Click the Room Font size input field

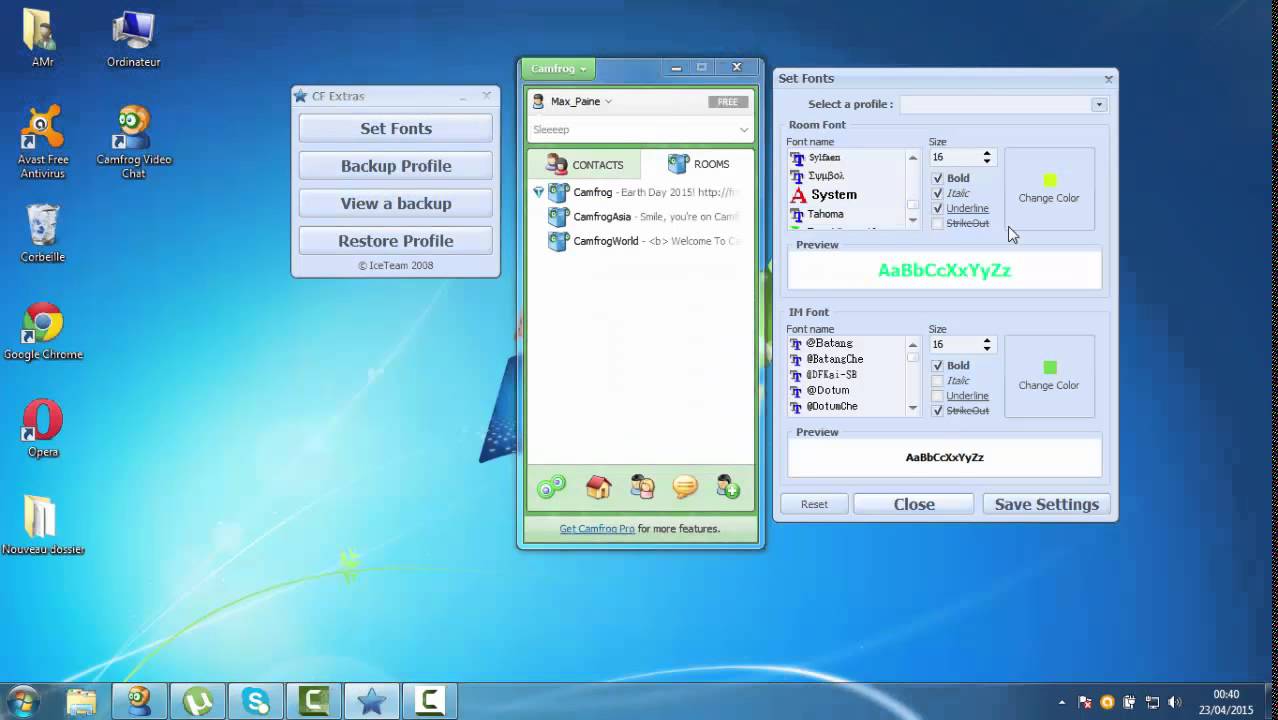[x=955, y=157]
